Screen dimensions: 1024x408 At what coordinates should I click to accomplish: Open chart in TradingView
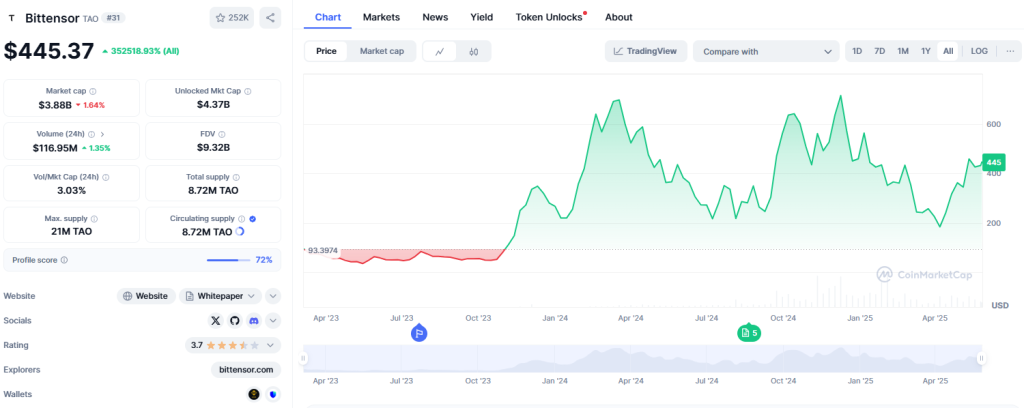646,52
